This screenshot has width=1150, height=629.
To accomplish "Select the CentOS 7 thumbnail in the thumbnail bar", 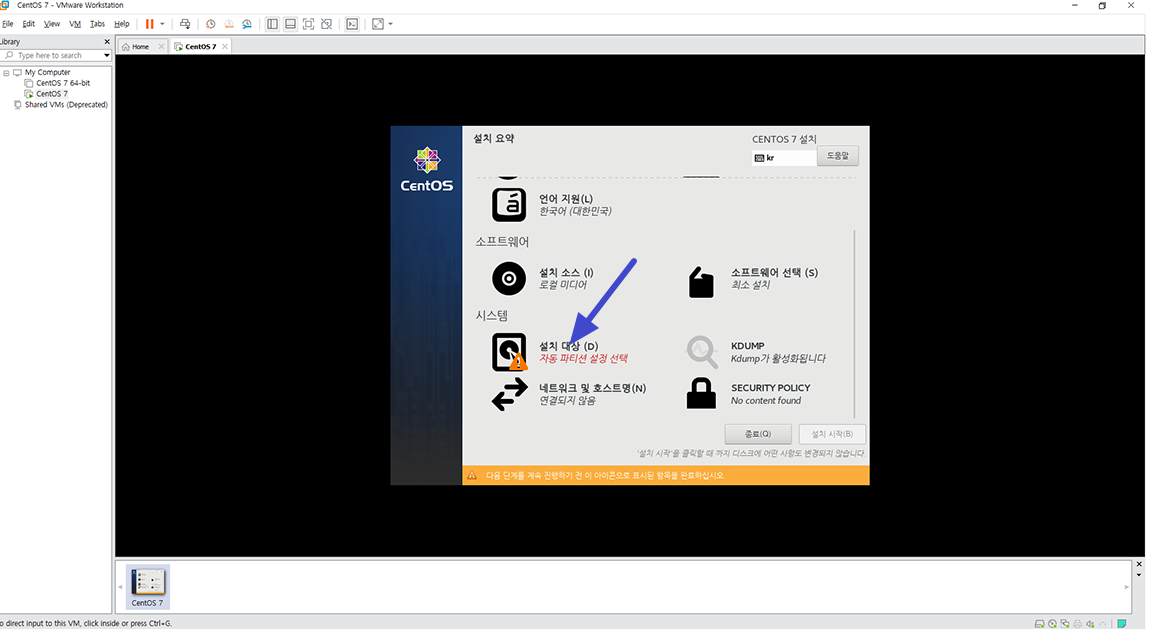I will click(x=147, y=586).
